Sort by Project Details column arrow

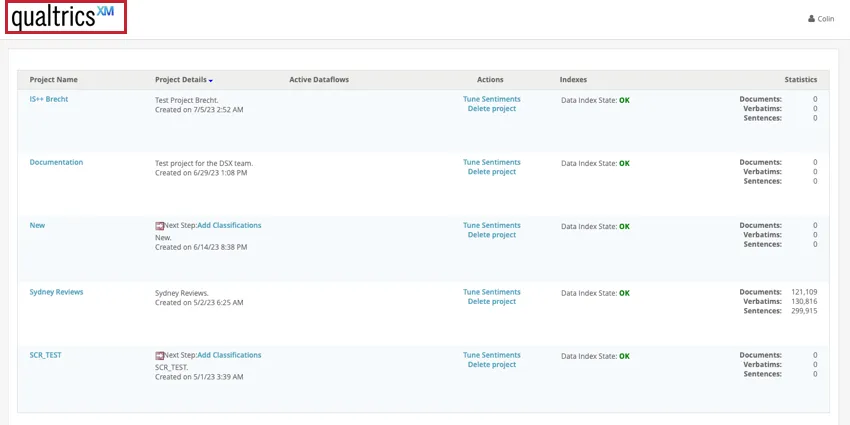pyautogui.click(x=211, y=80)
